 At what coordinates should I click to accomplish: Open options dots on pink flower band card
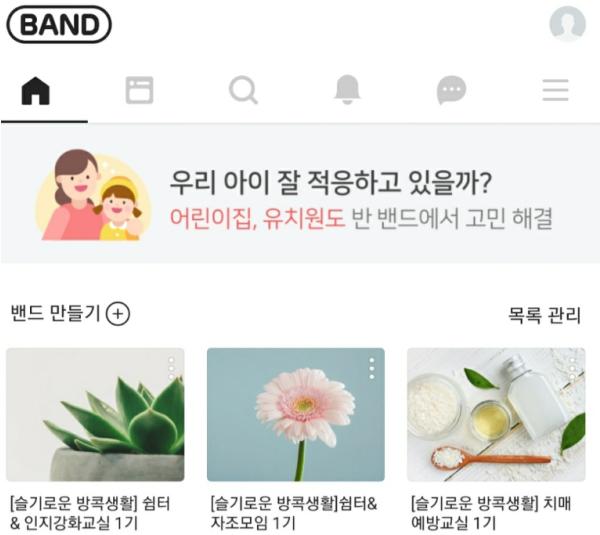point(372,369)
